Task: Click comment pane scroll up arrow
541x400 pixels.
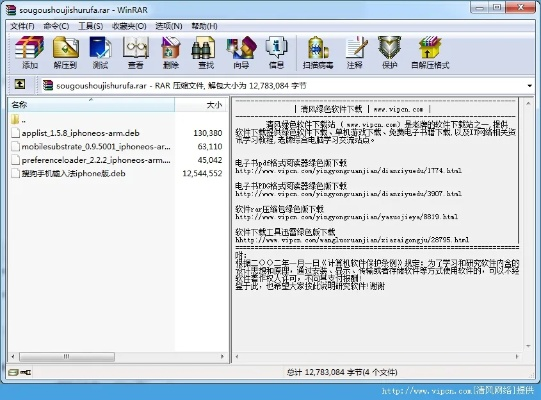Action: click(x=528, y=103)
